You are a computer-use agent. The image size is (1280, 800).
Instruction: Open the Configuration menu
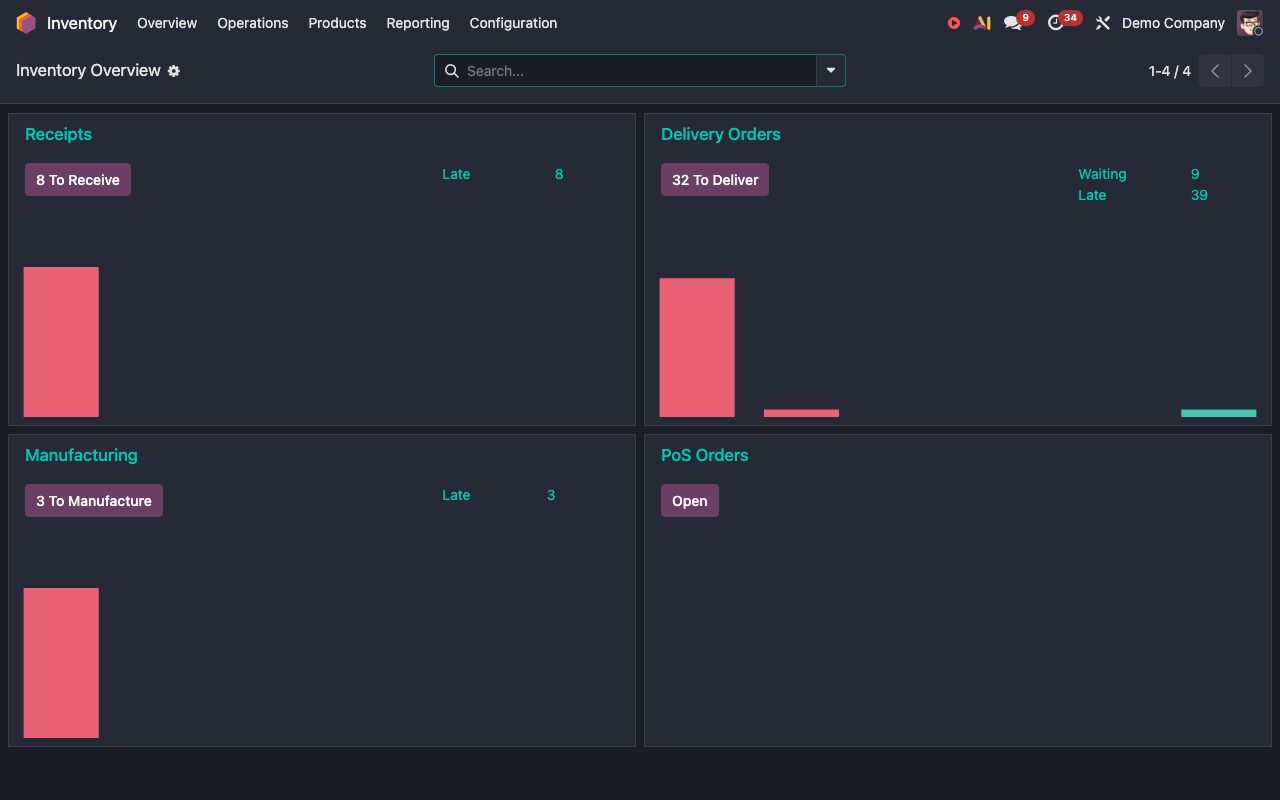(513, 23)
